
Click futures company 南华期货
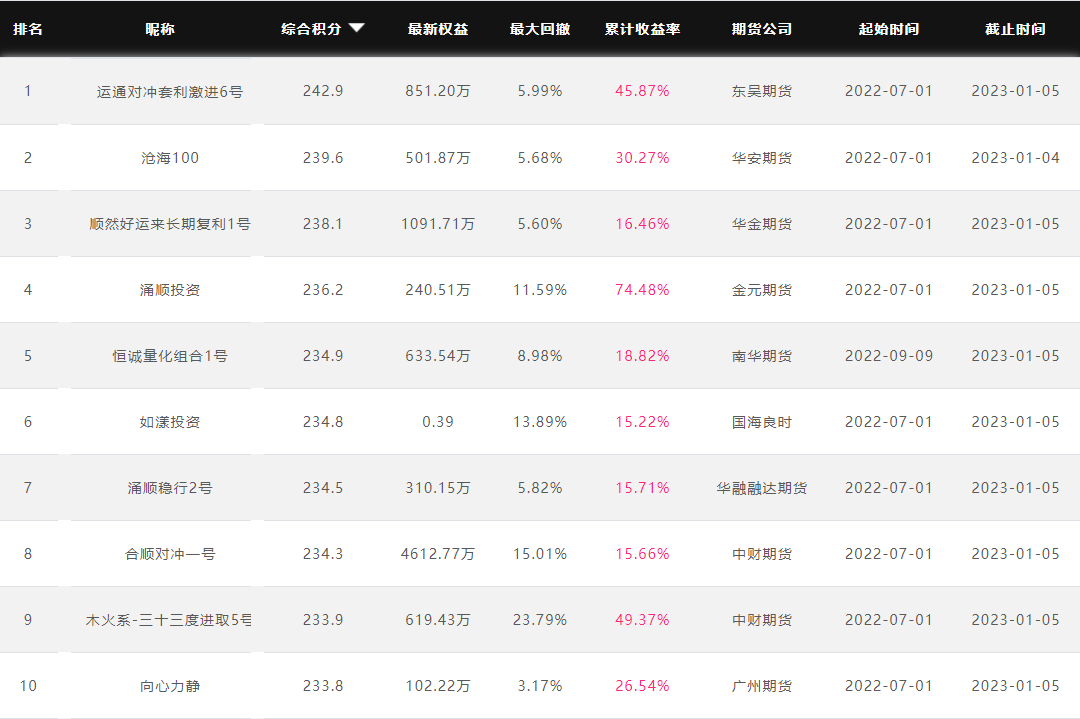pos(762,356)
